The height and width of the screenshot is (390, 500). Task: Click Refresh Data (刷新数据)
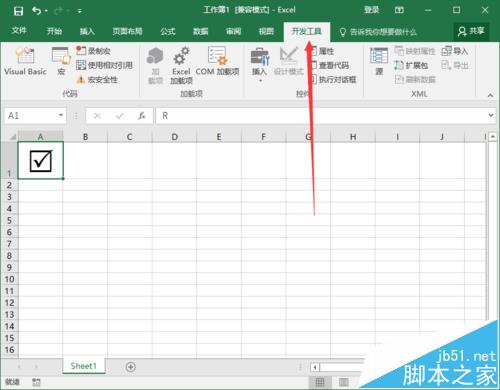tap(415, 79)
